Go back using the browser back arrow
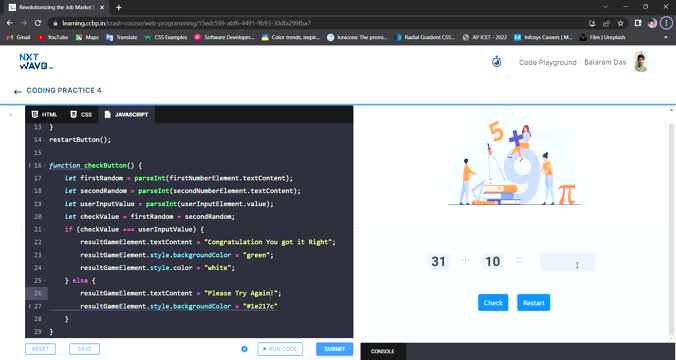The image size is (676, 360). [x=9, y=23]
